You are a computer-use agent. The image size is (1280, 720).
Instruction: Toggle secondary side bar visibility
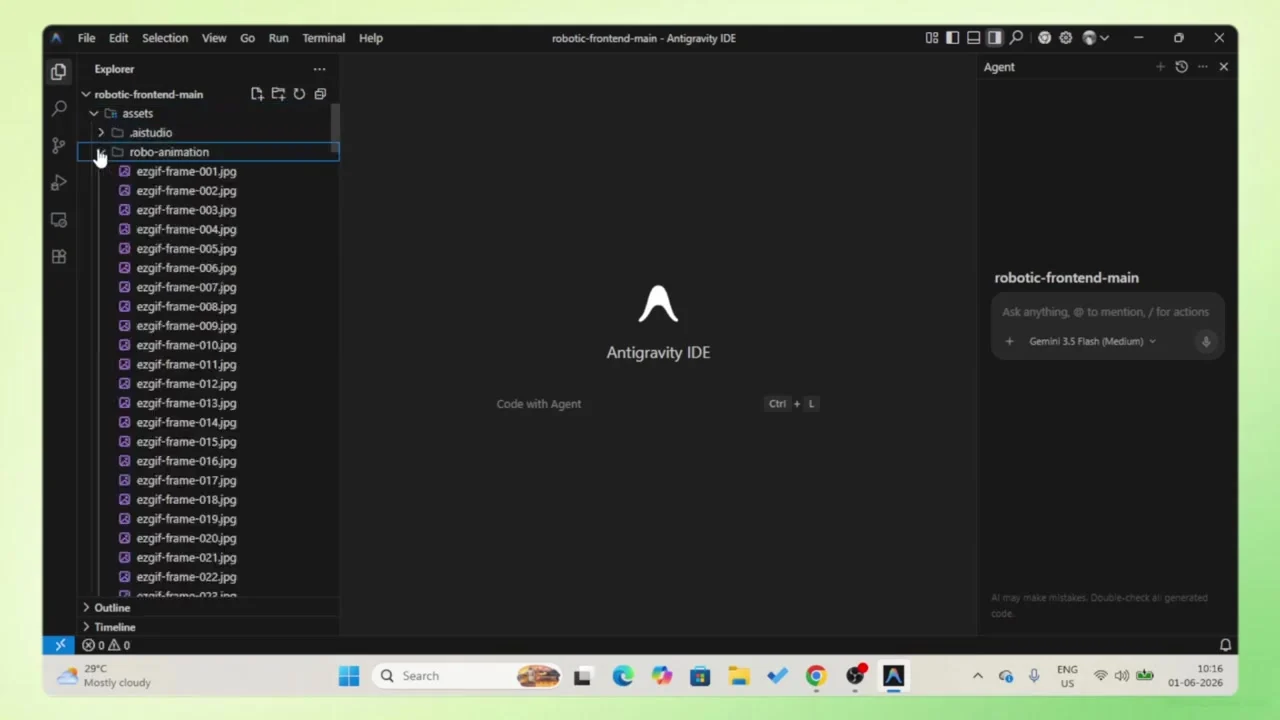995,38
